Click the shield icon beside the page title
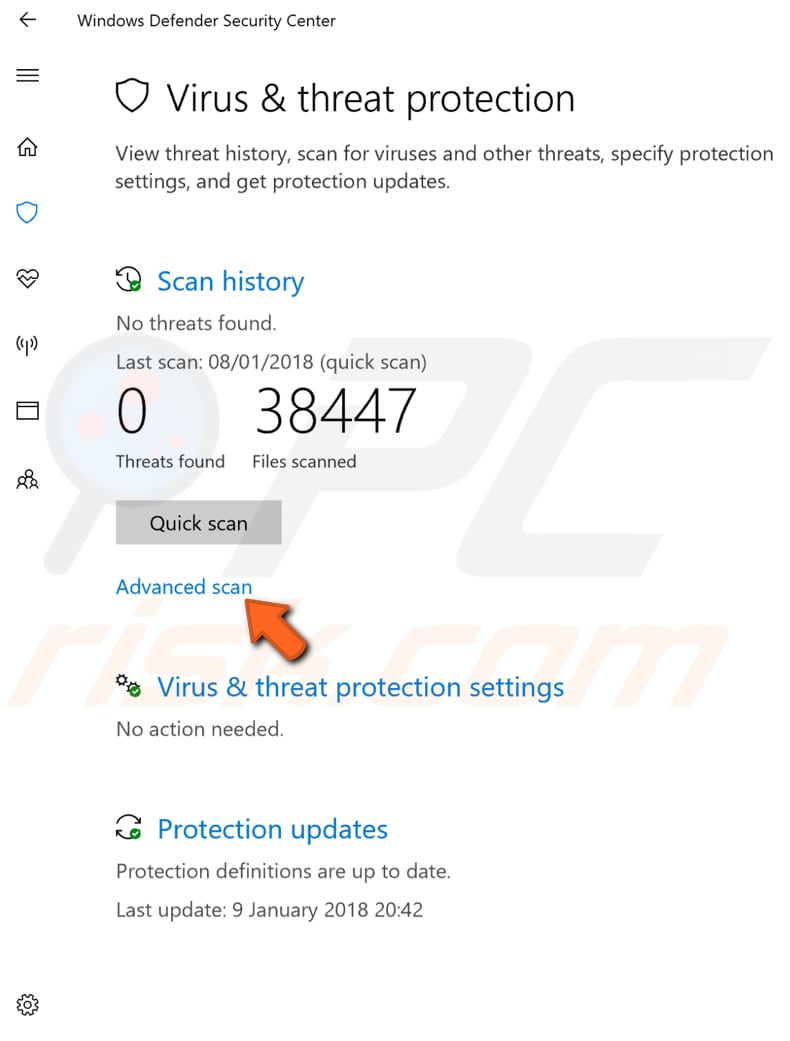 pyautogui.click(x=131, y=95)
